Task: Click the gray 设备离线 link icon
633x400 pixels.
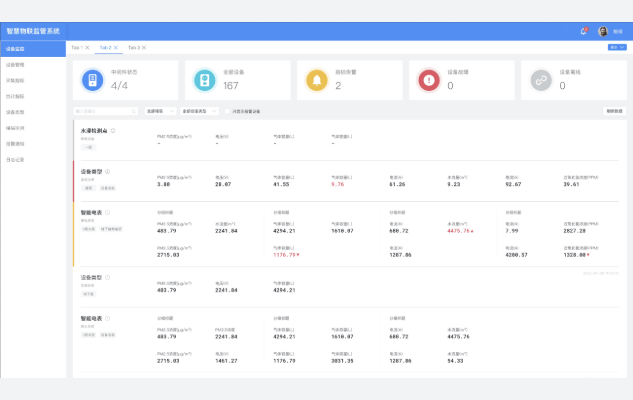Action: click(x=540, y=80)
